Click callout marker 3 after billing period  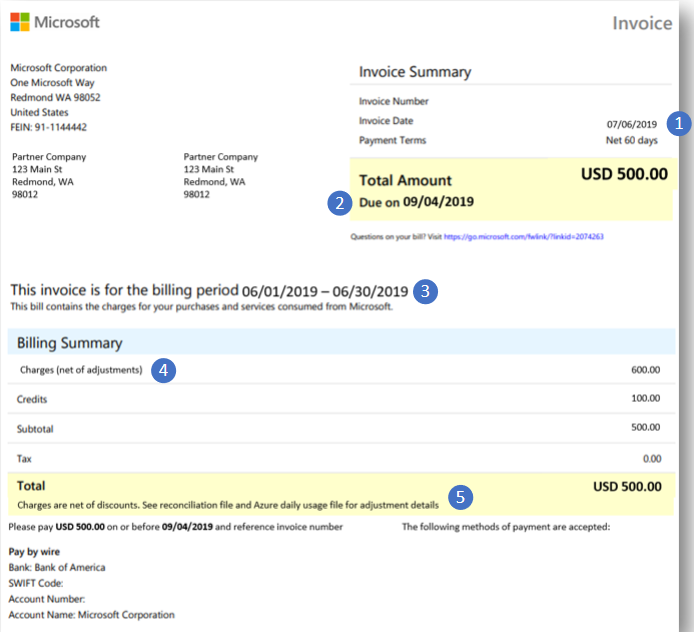[426, 292]
